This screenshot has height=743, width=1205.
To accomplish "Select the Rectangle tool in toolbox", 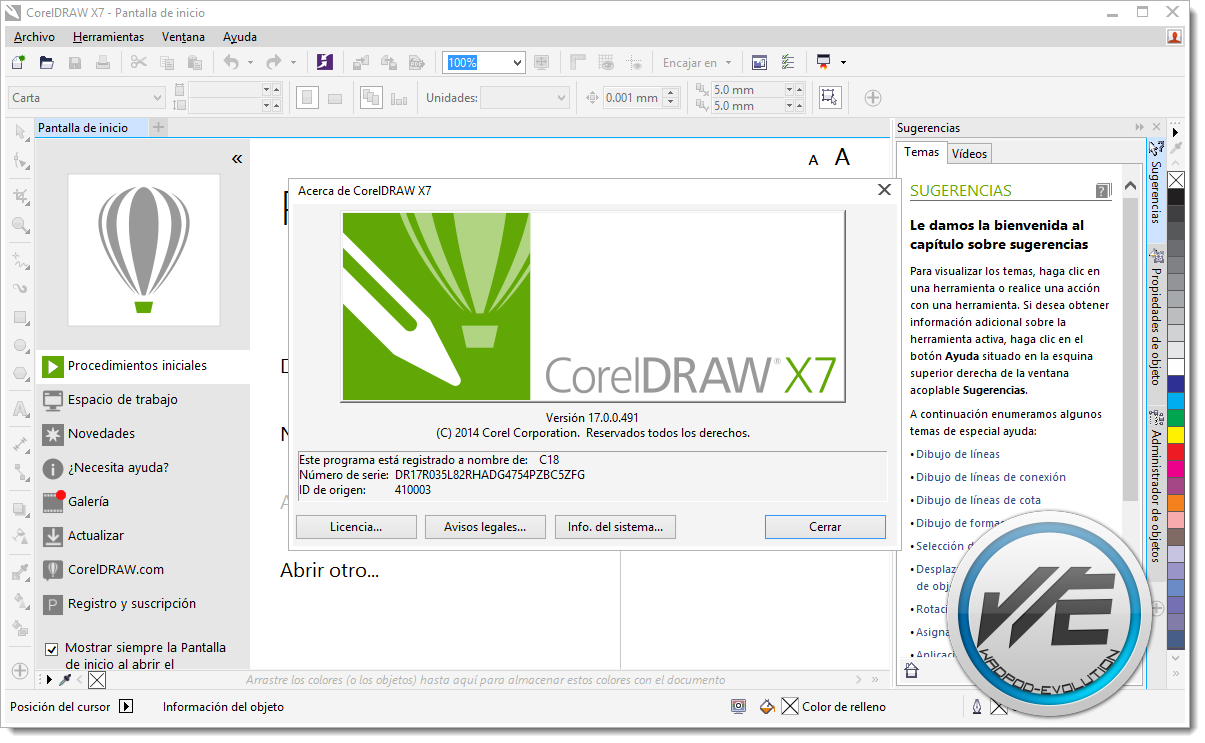I will click(x=19, y=318).
